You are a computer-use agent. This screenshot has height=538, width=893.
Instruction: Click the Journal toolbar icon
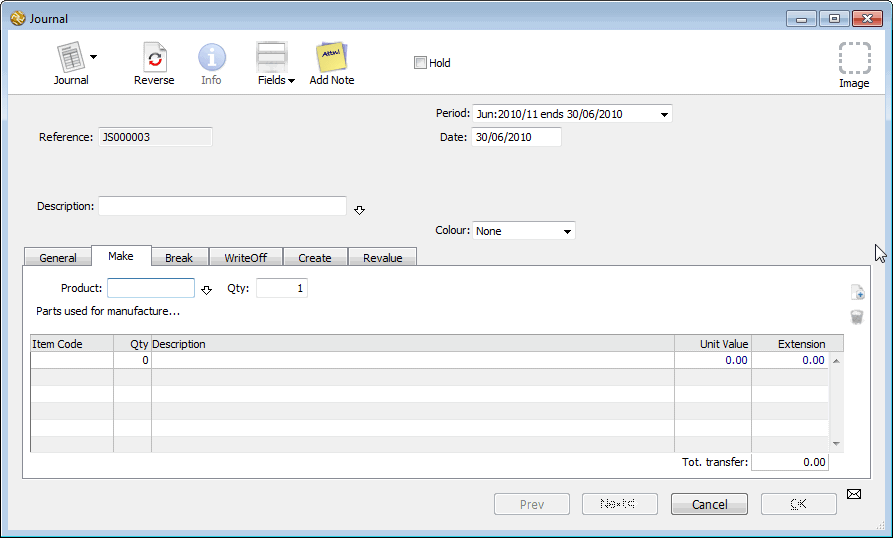click(69, 58)
